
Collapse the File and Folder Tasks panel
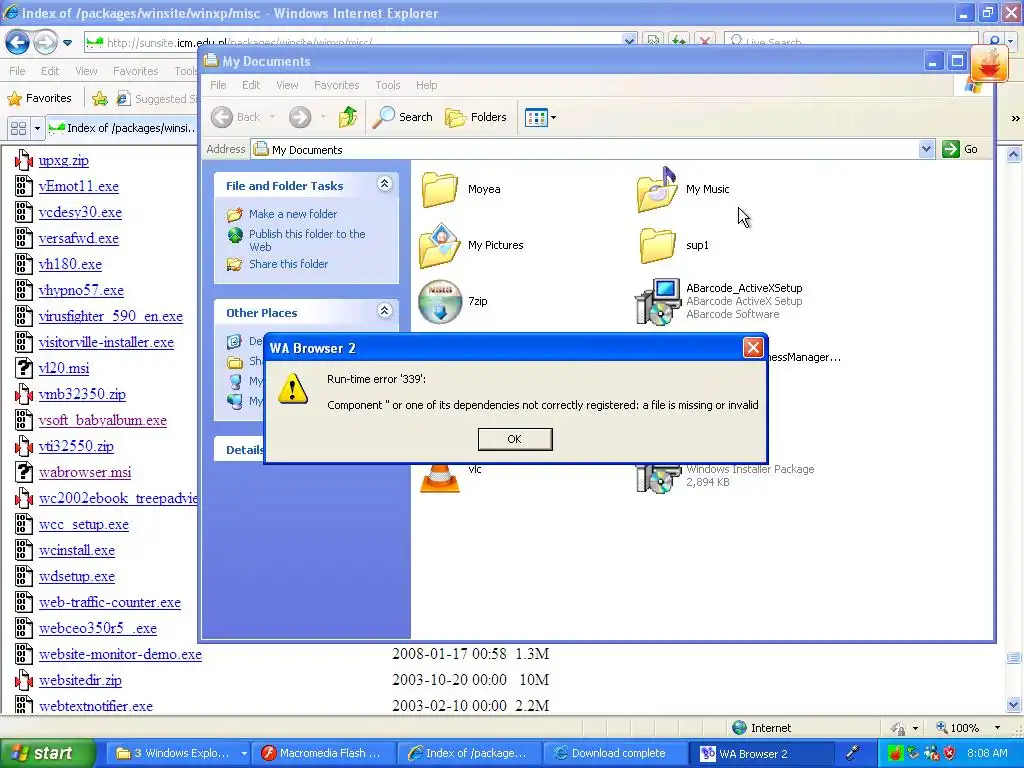click(x=385, y=184)
